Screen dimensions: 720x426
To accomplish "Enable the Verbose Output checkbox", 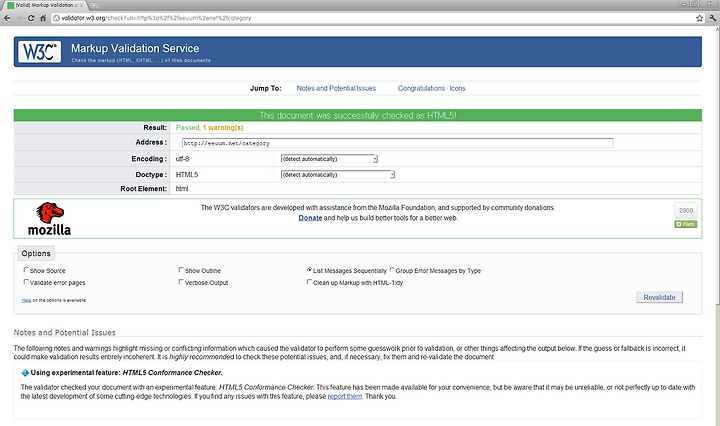I will click(181, 282).
